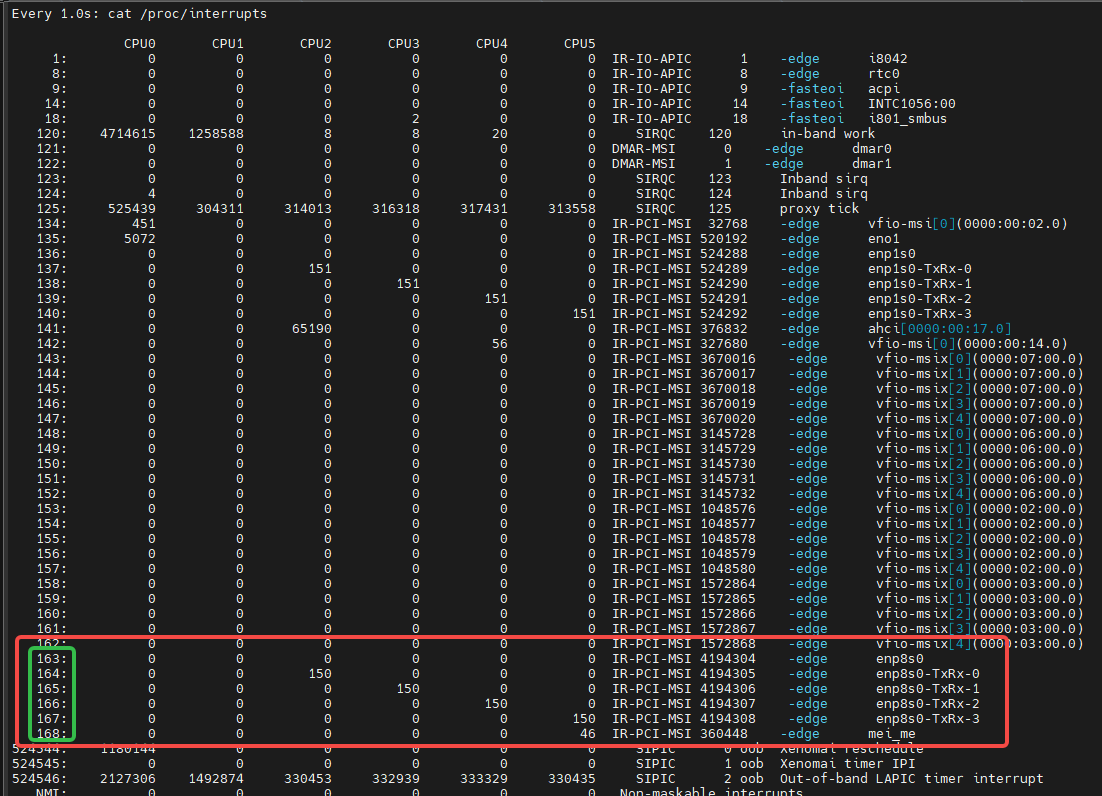Select the 'in-band work' label
This screenshot has height=796, width=1102.
(x=827, y=134)
